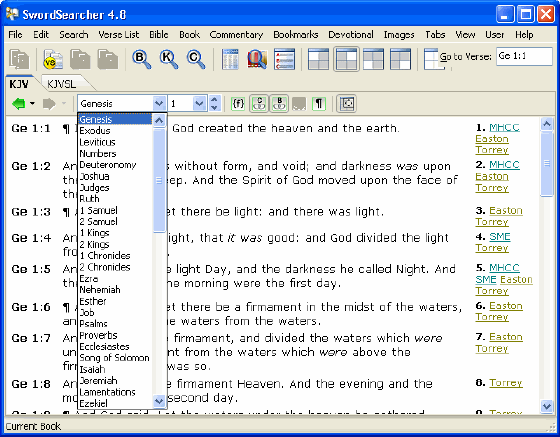Click the chapter up stepper arrow
The height and width of the screenshot is (437, 560).
click(x=214, y=100)
